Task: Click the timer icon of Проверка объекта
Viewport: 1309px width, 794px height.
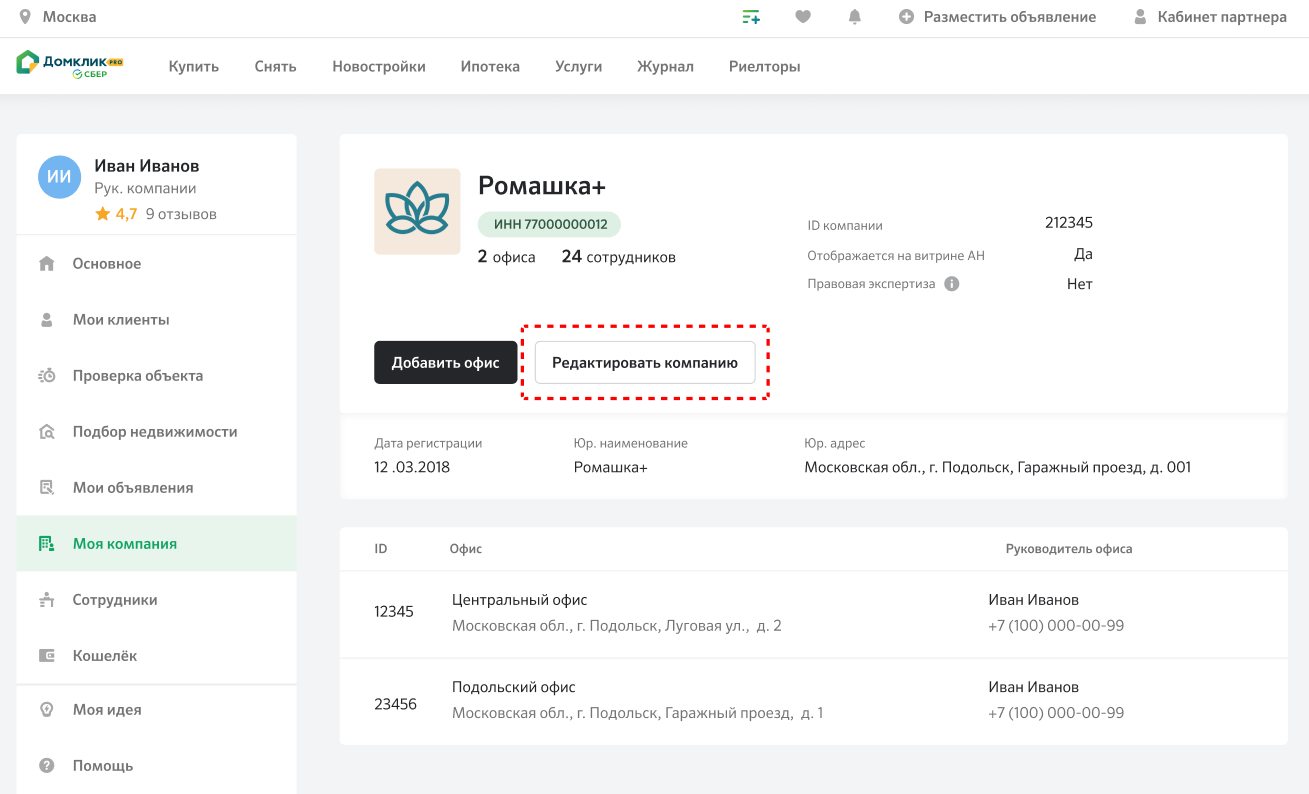Action: (46, 376)
